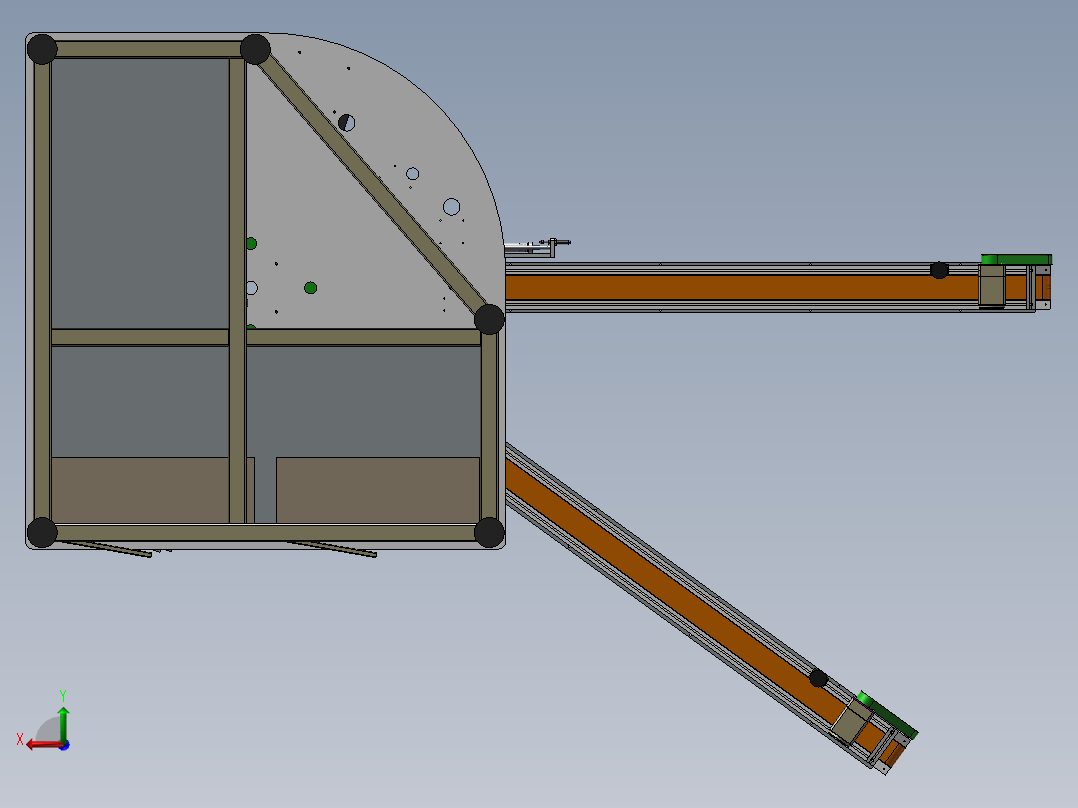Select the diagonal frame brace over curved plate
The image size is (1078, 808).
point(372,180)
